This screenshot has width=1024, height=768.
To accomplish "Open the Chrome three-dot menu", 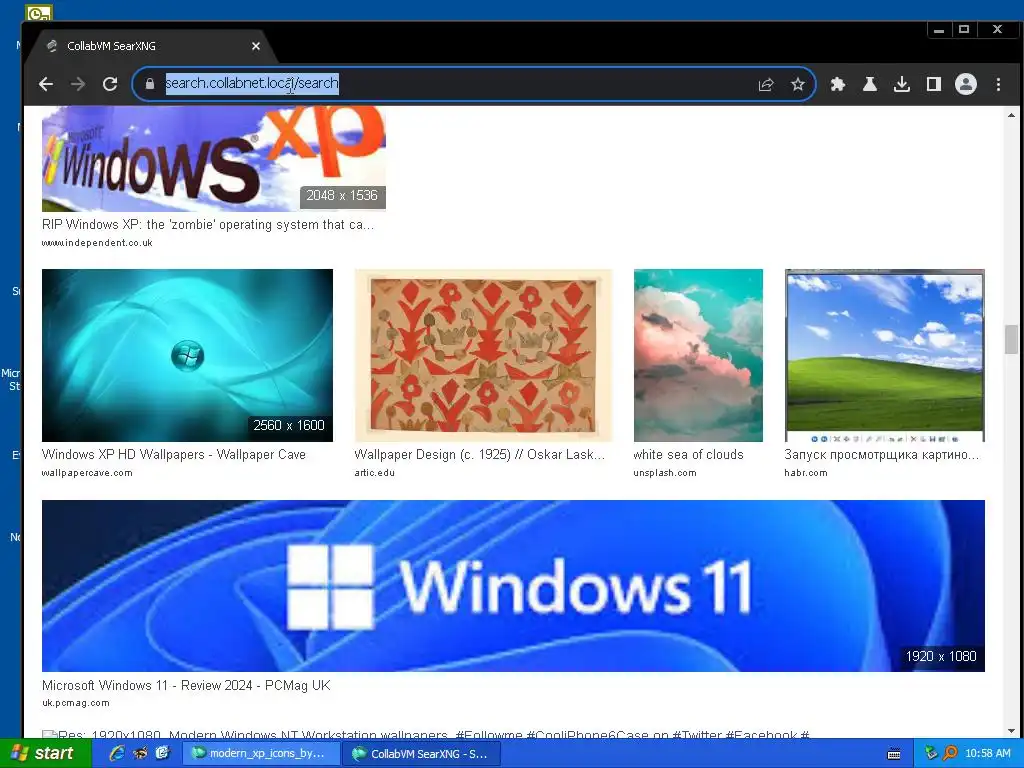I will click(x=998, y=84).
